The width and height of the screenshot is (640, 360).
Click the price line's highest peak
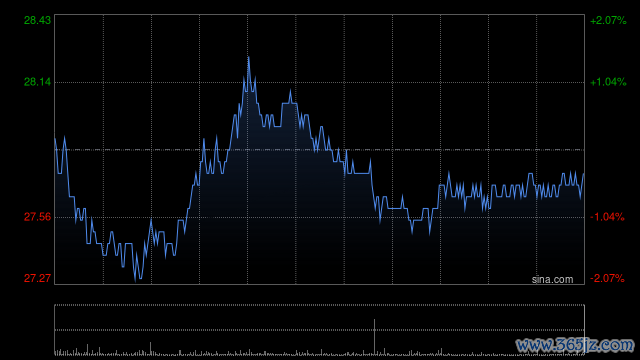point(248,58)
